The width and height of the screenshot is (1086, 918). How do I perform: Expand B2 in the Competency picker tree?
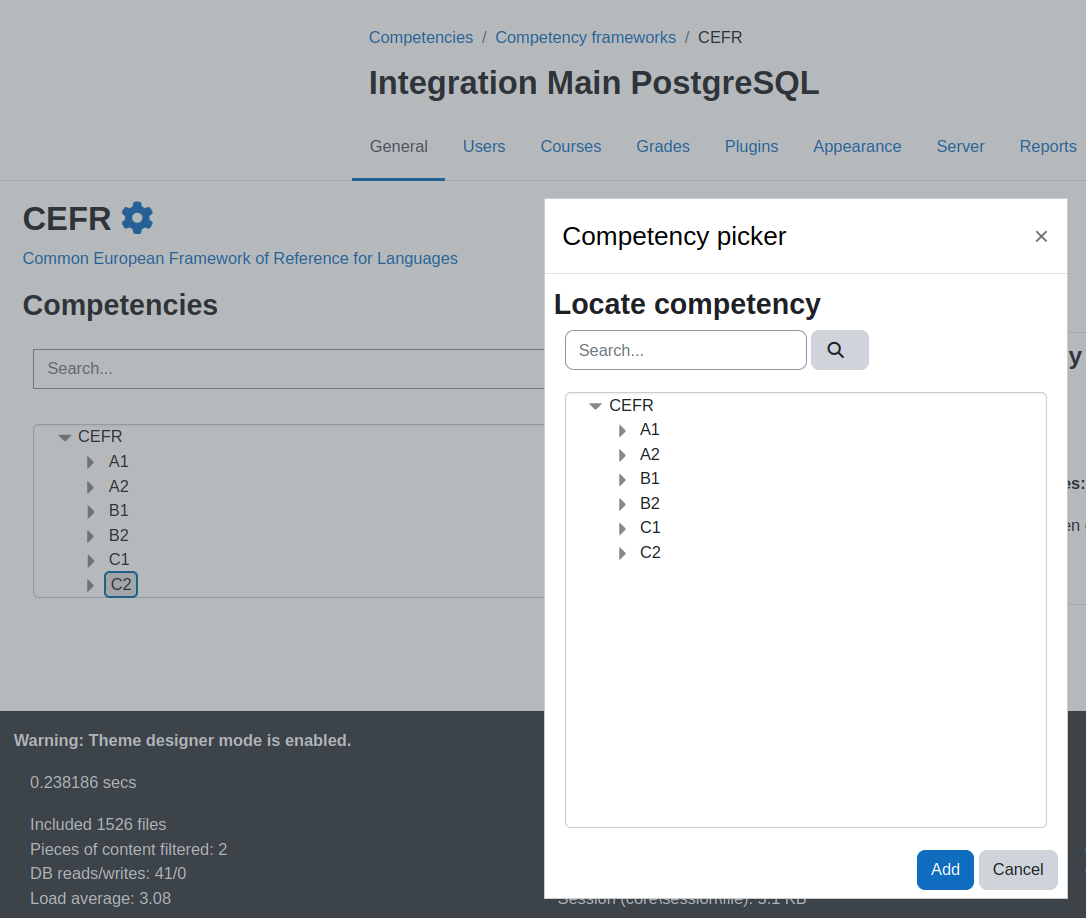click(622, 504)
